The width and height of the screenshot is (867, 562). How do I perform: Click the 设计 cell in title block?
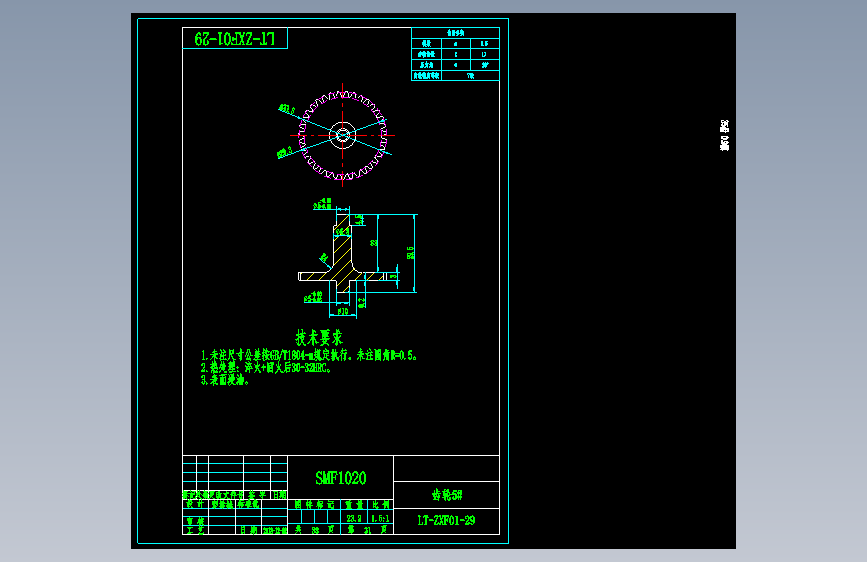(x=195, y=504)
